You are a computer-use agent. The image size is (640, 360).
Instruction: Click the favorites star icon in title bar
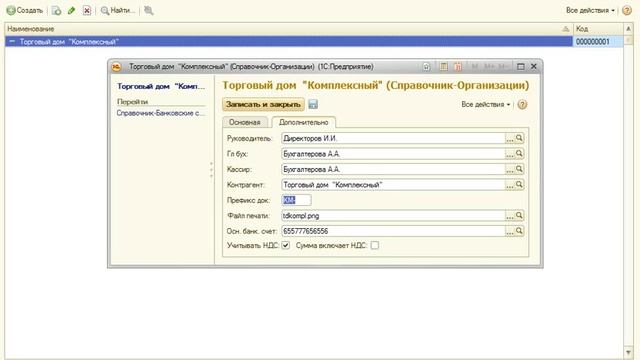pyautogui.click(x=426, y=67)
